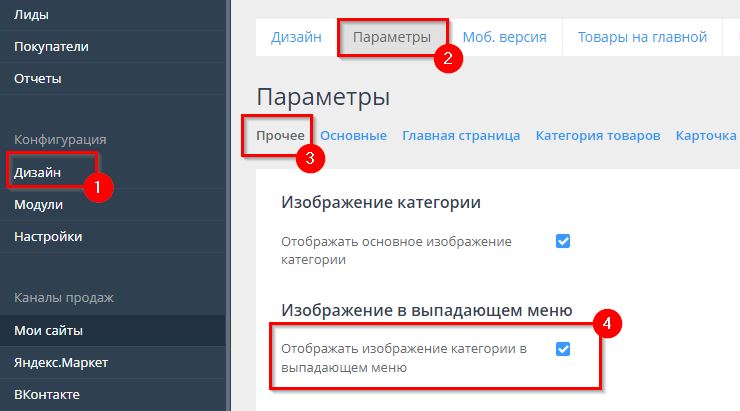Viewport: 740px width, 411px height.
Task: Click label Отображать основное изображение категории
Action: (396, 251)
